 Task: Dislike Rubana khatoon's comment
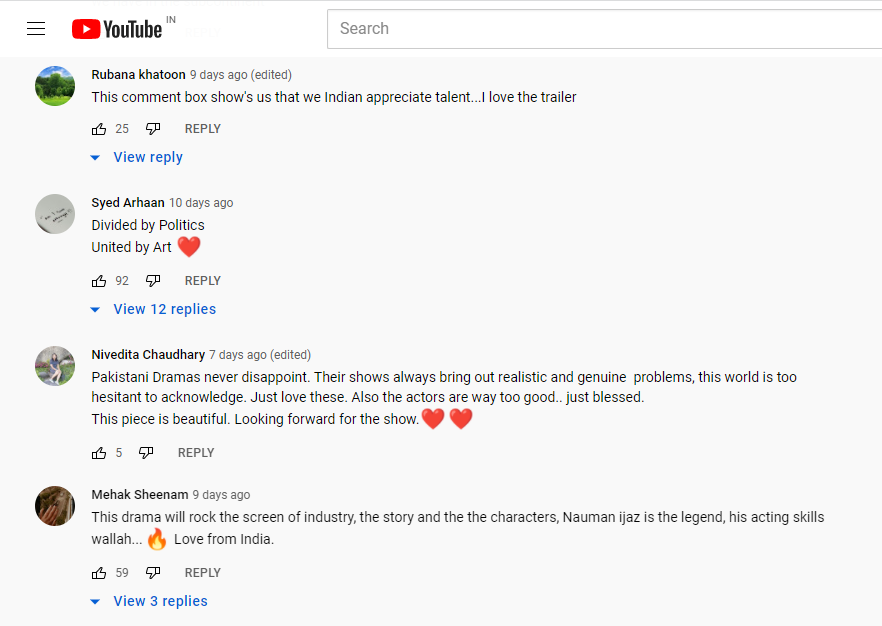[x=153, y=129]
